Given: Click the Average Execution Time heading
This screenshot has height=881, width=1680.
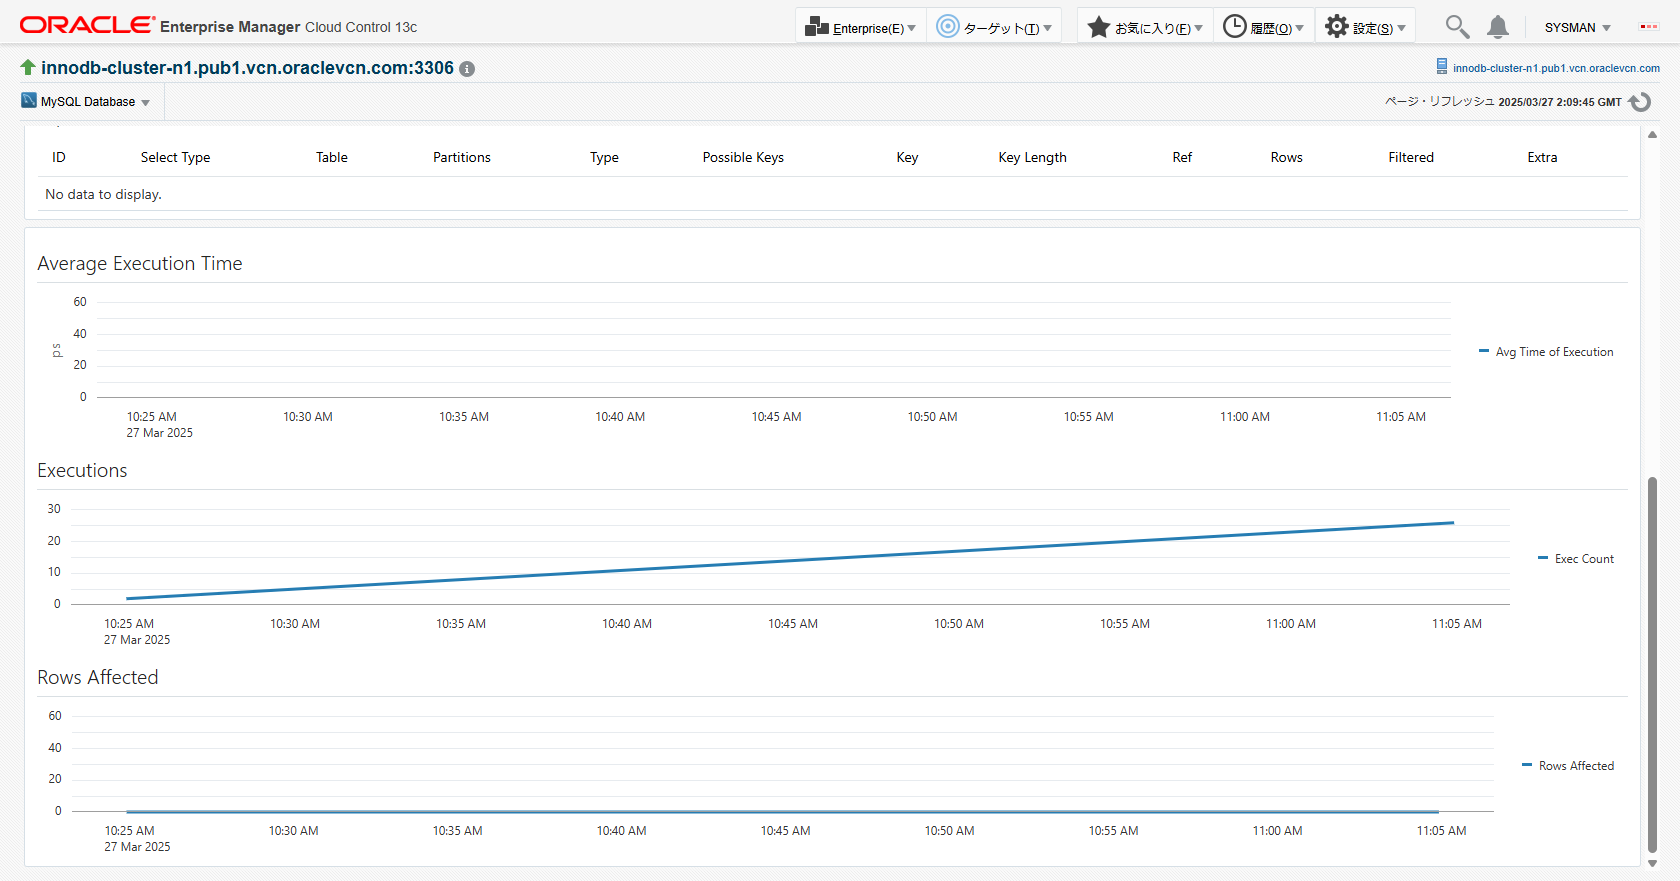Looking at the screenshot, I should point(140,263).
